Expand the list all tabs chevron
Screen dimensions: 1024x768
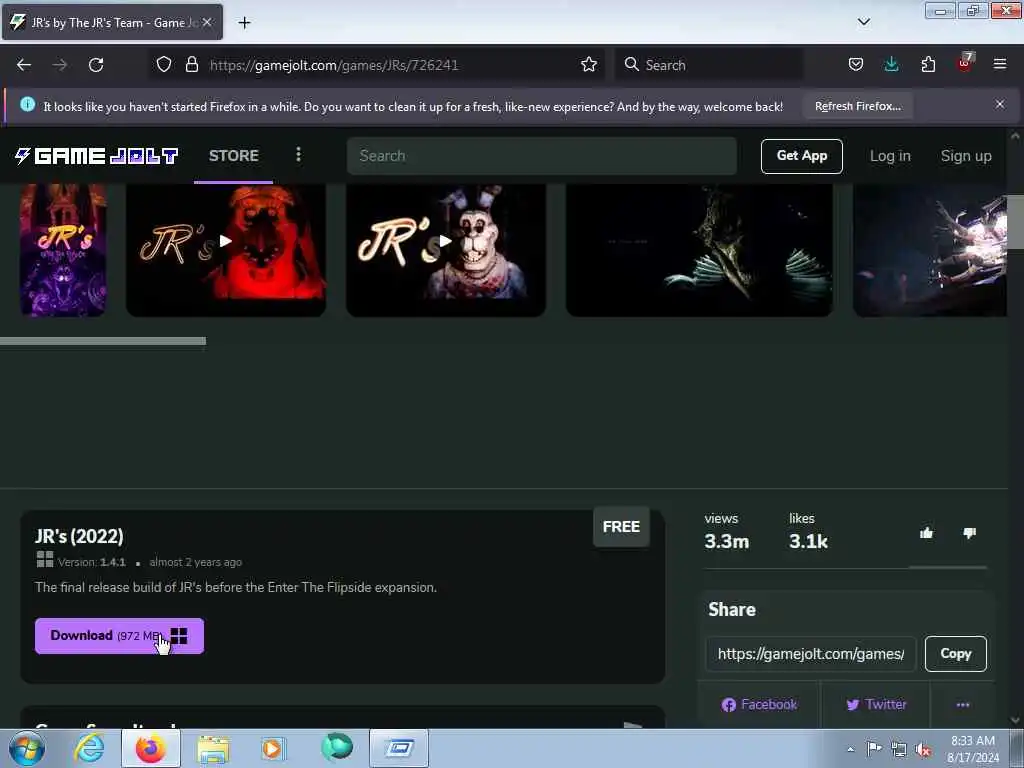click(863, 22)
